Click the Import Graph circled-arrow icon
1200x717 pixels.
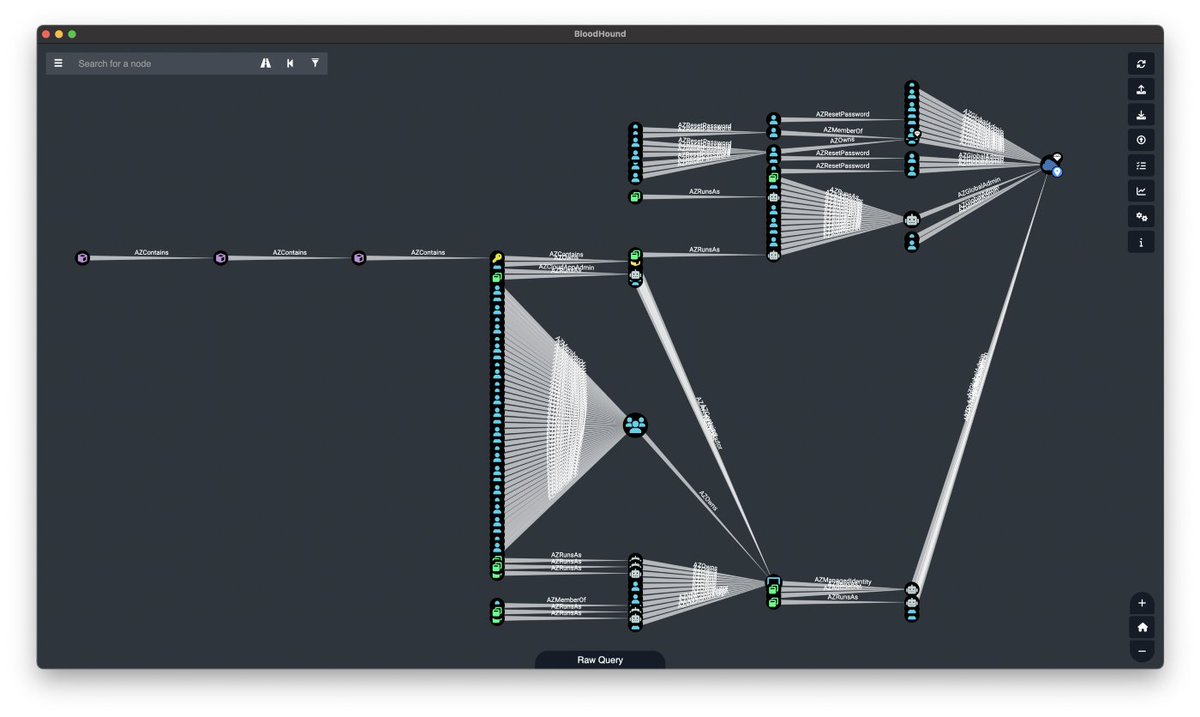pos(1141,140)
